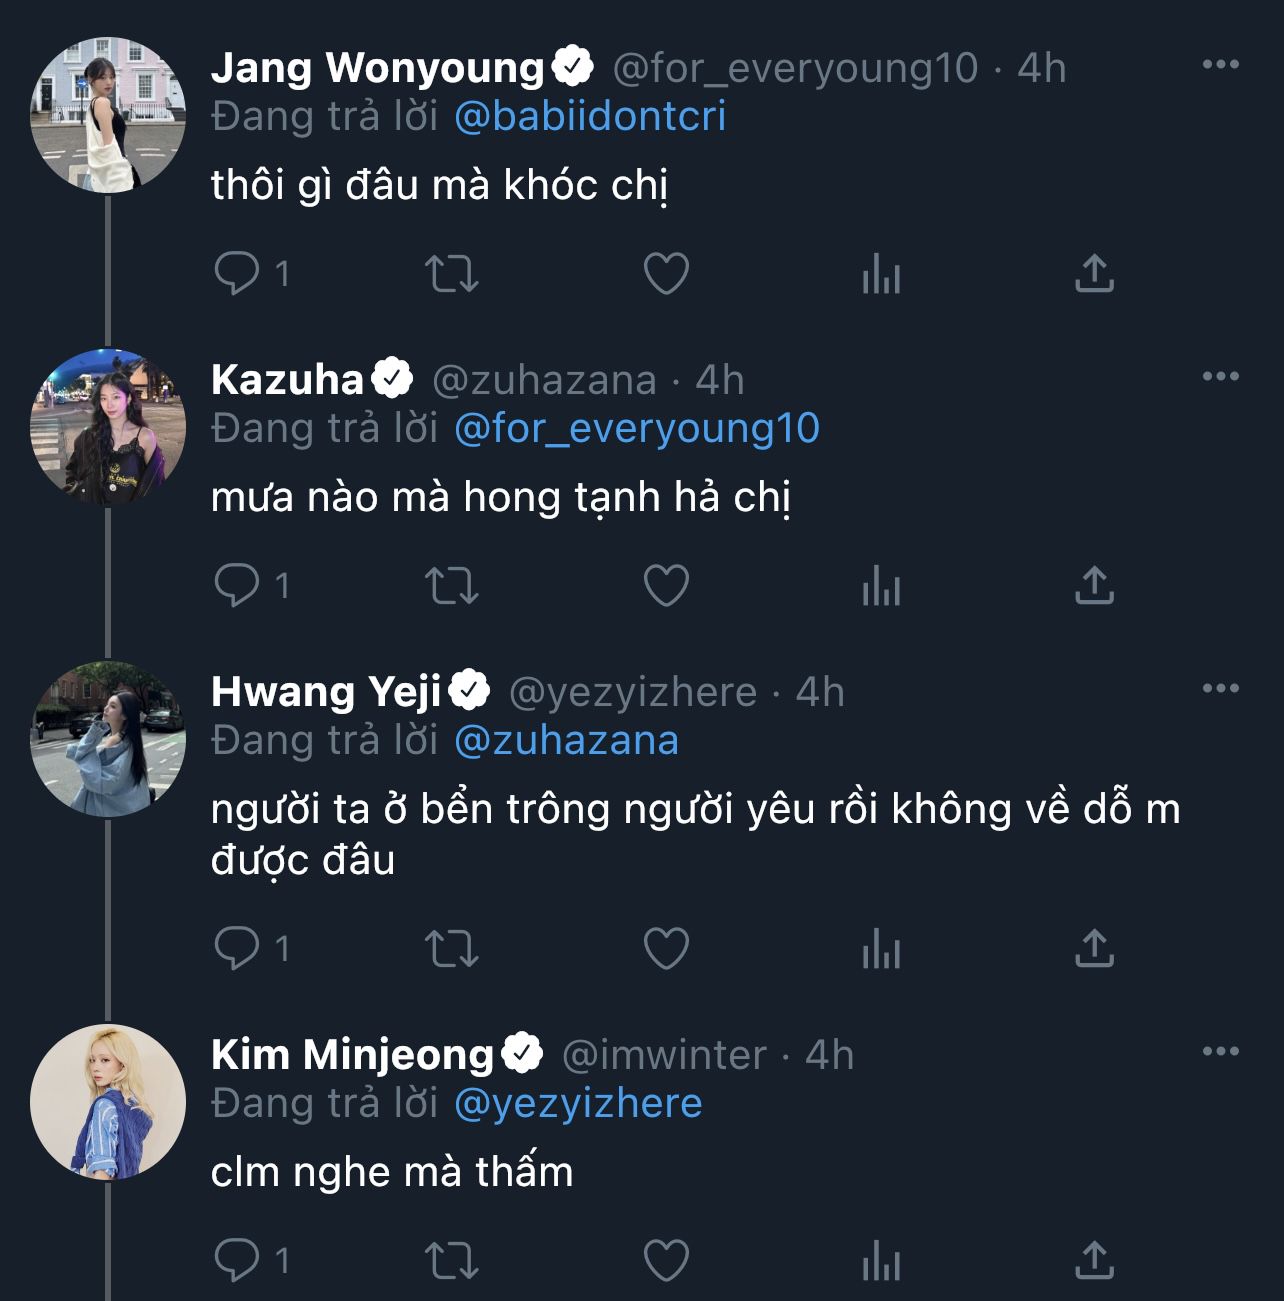Open more options for Jang Wonyoung's tweet
The width and height of the screenshot is (1284, 1301).
(1220, 65)
